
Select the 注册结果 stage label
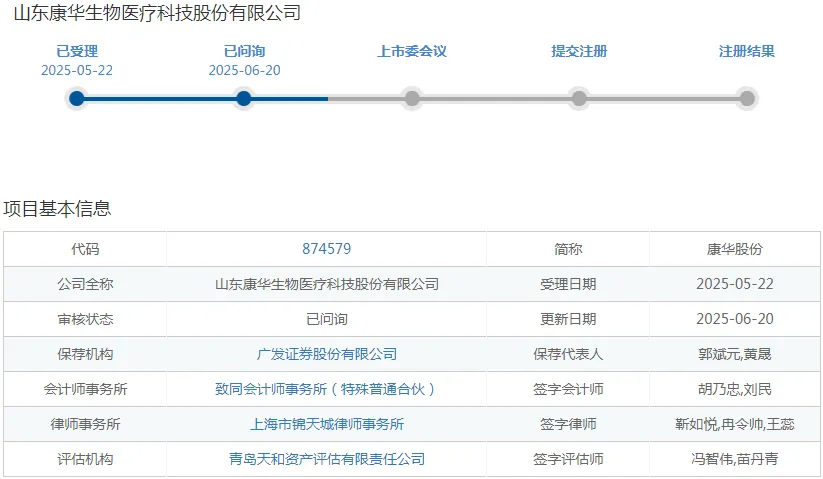(x=747, y=51)
